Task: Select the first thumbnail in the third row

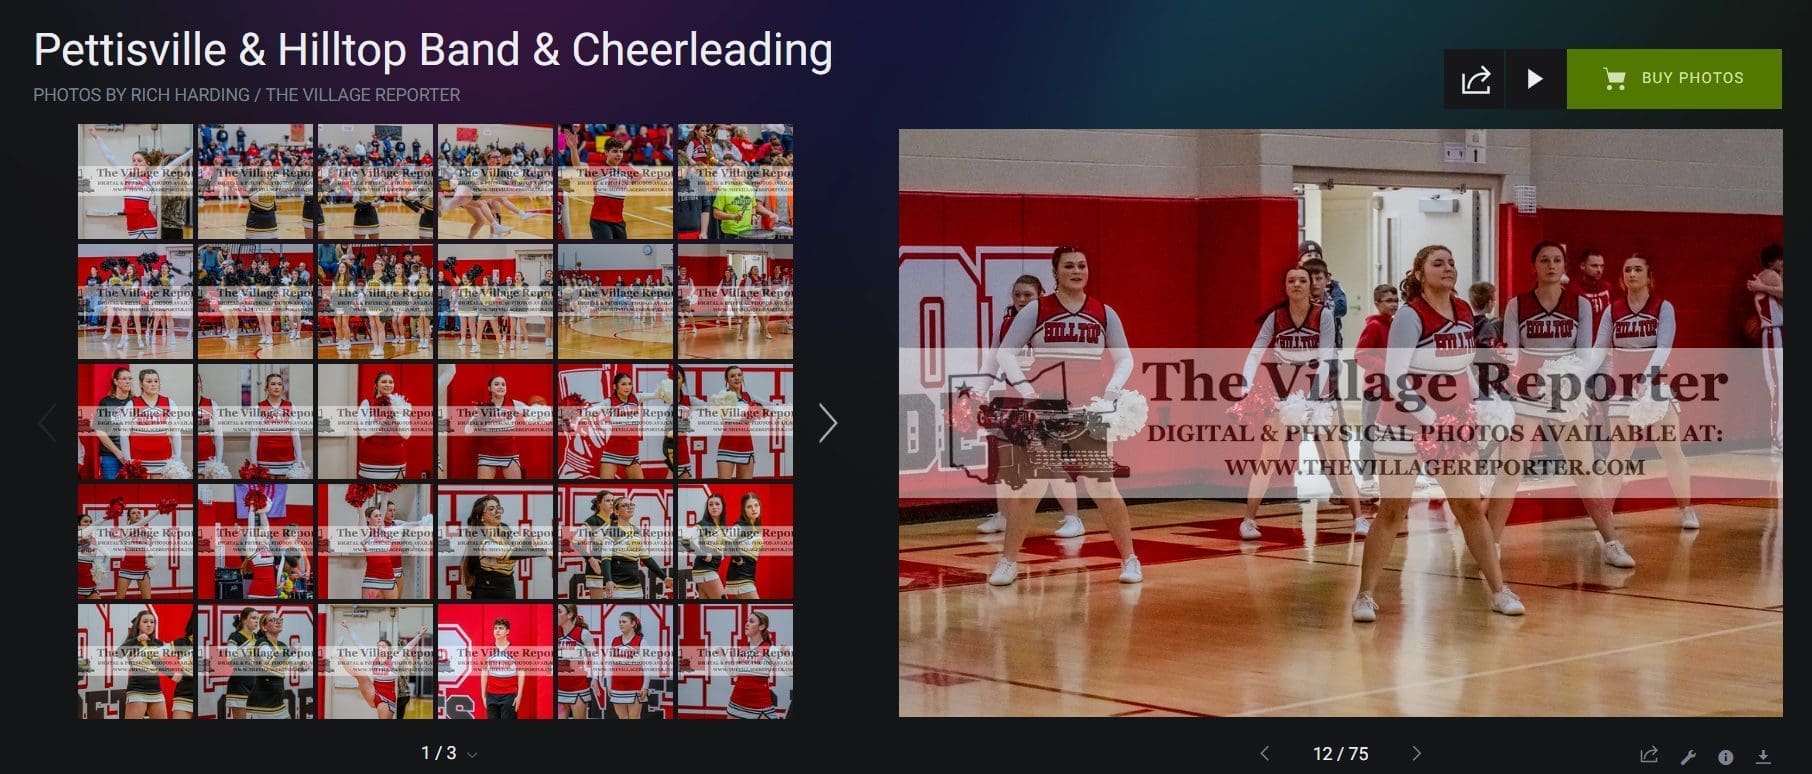Action: coord(135,421)
